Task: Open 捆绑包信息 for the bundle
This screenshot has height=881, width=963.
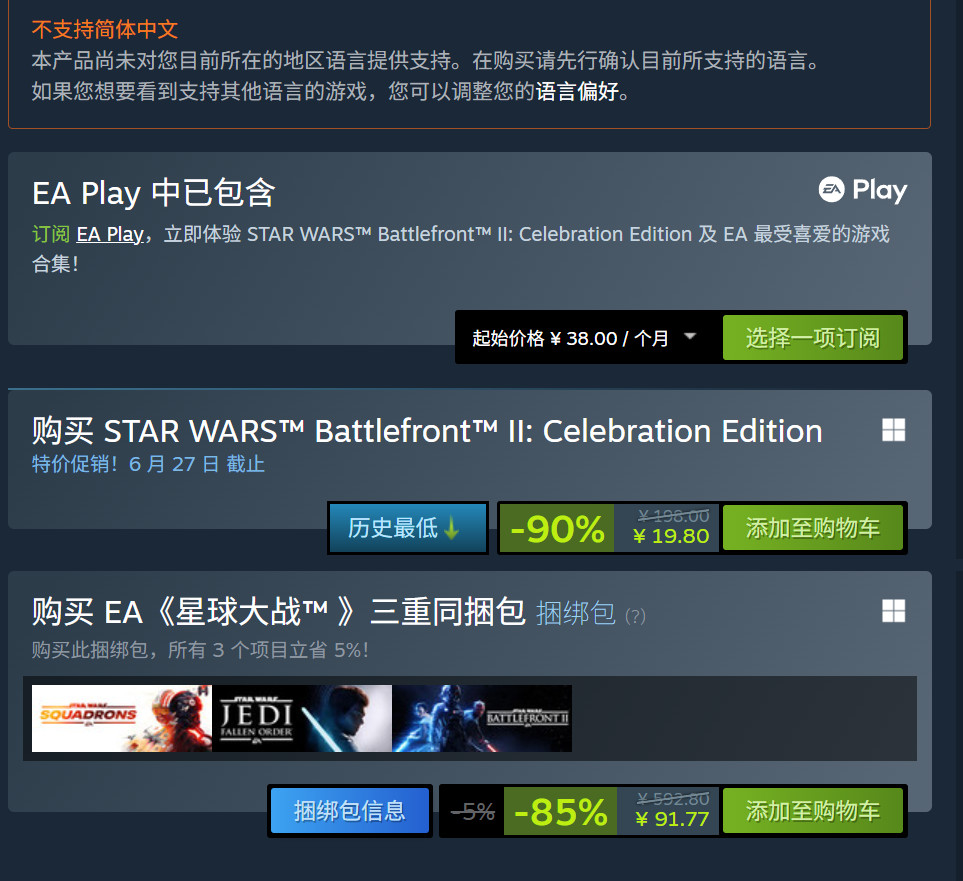Action: tap(349, 811)
